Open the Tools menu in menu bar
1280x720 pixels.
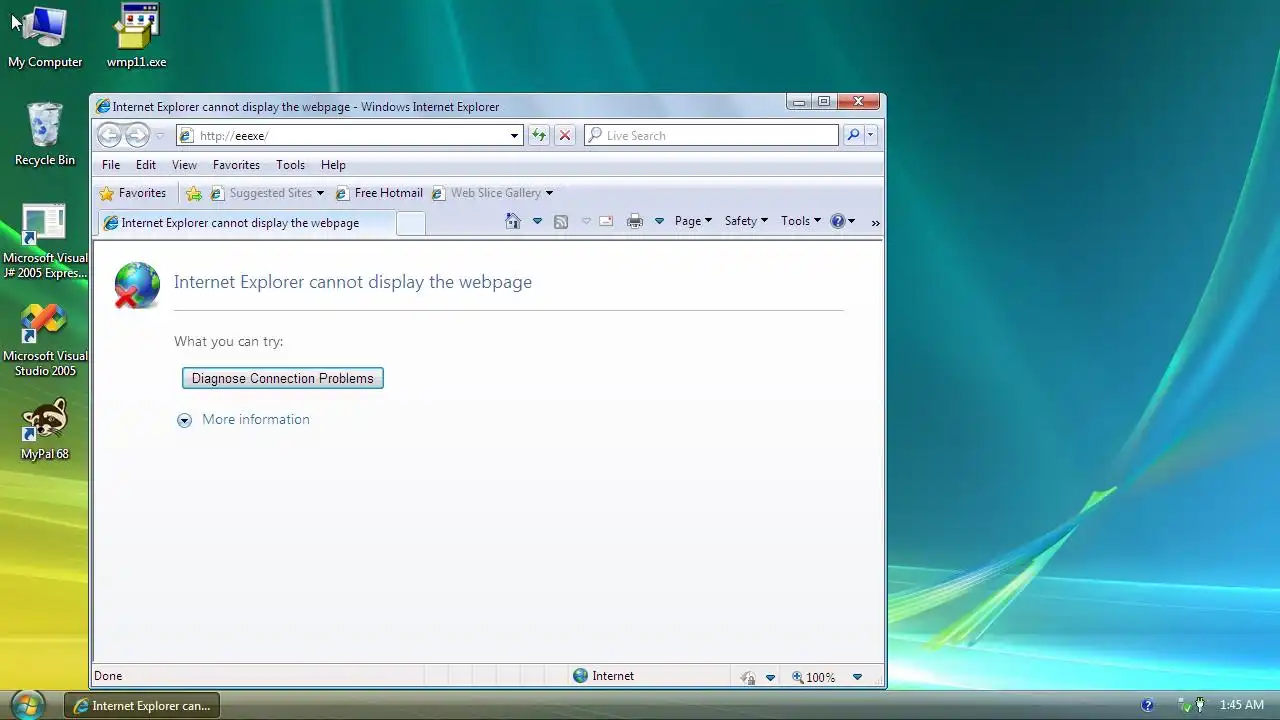pyautogui.click(x=290, y=165)
